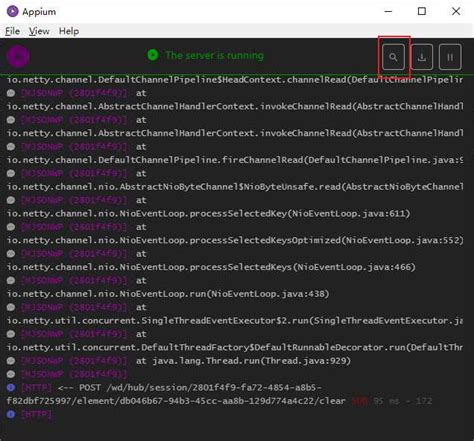
Task: Click the blue info icon beside the last HTTP entry
Action: pos(11,414)
